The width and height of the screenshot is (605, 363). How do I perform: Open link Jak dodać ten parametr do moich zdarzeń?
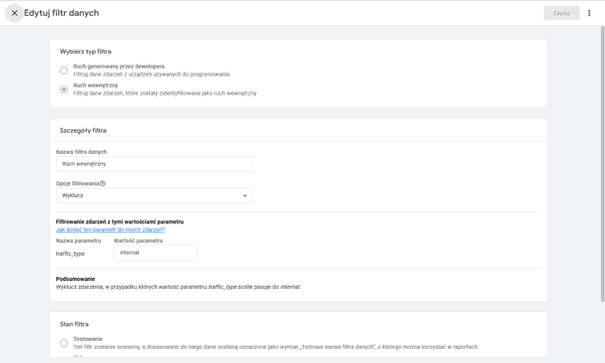(110, 230)
